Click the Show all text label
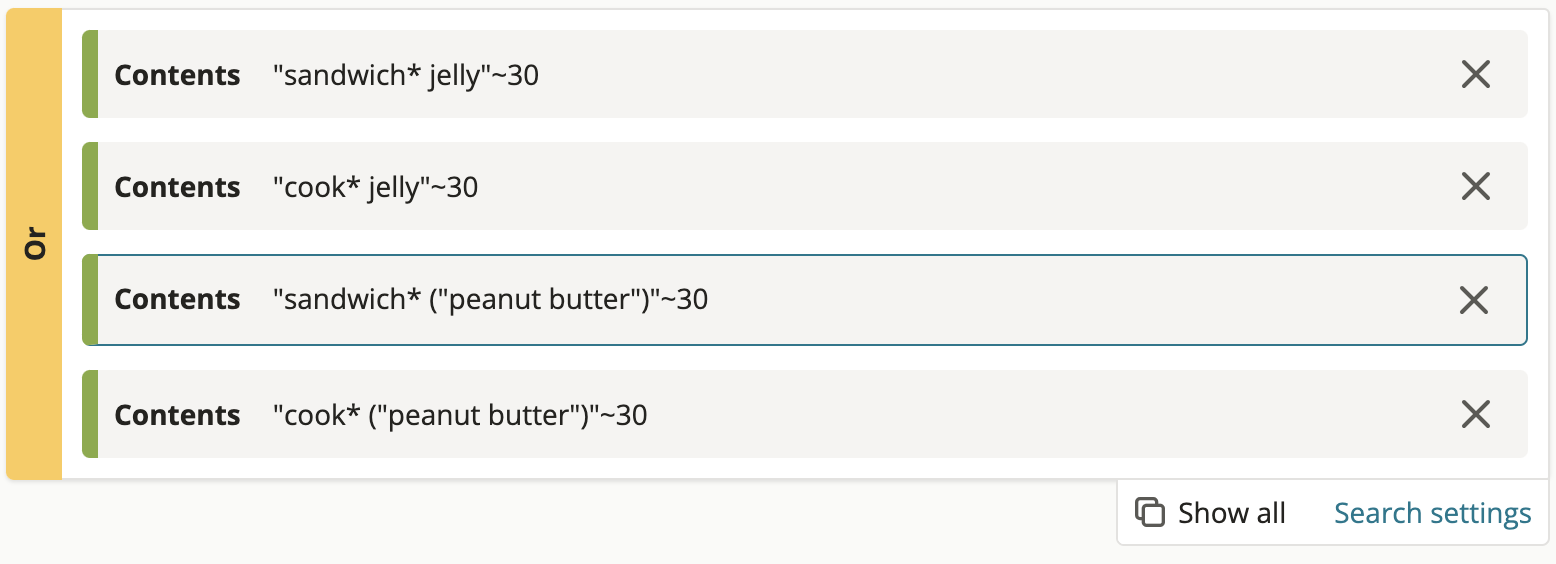Screen dimensions: 1556x564 (x=1232, y=513)
